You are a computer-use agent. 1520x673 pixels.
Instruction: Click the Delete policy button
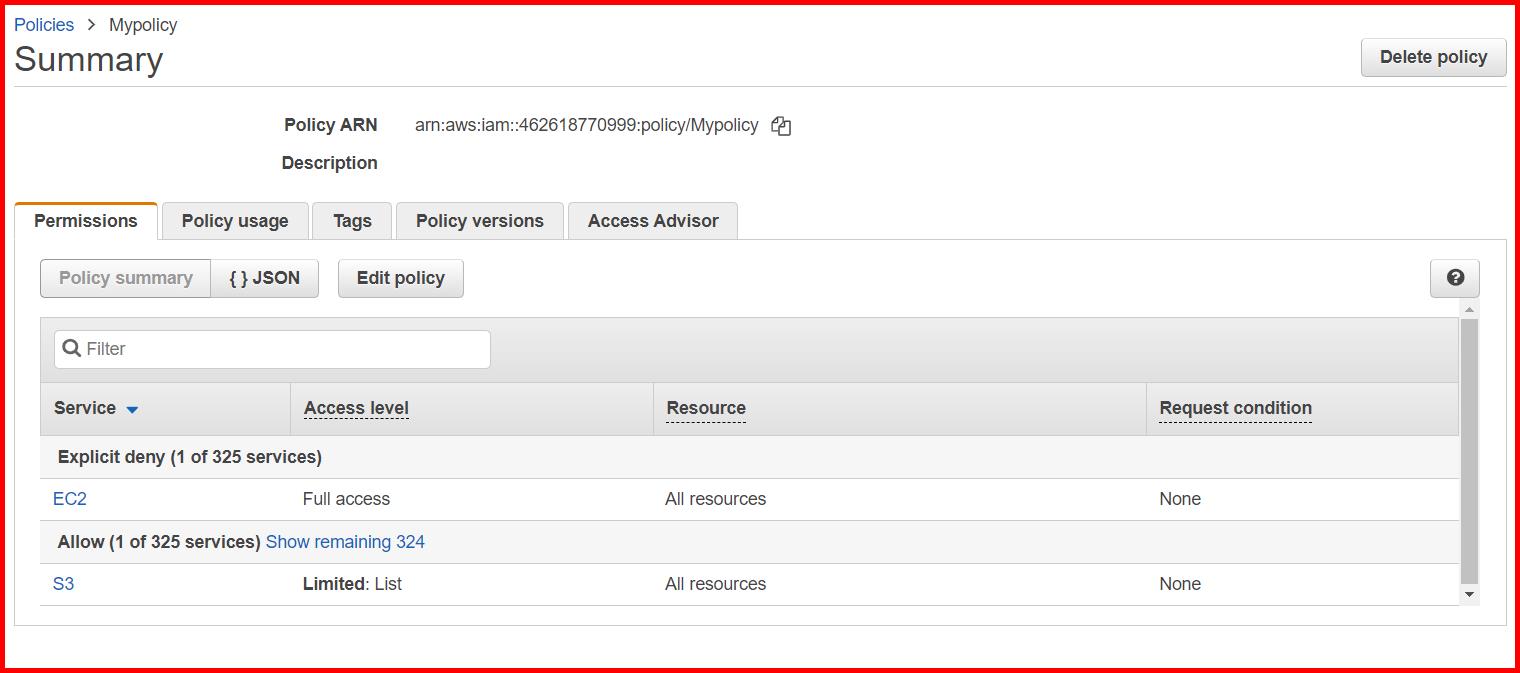pyautogui.click(x=1433, y=57)
